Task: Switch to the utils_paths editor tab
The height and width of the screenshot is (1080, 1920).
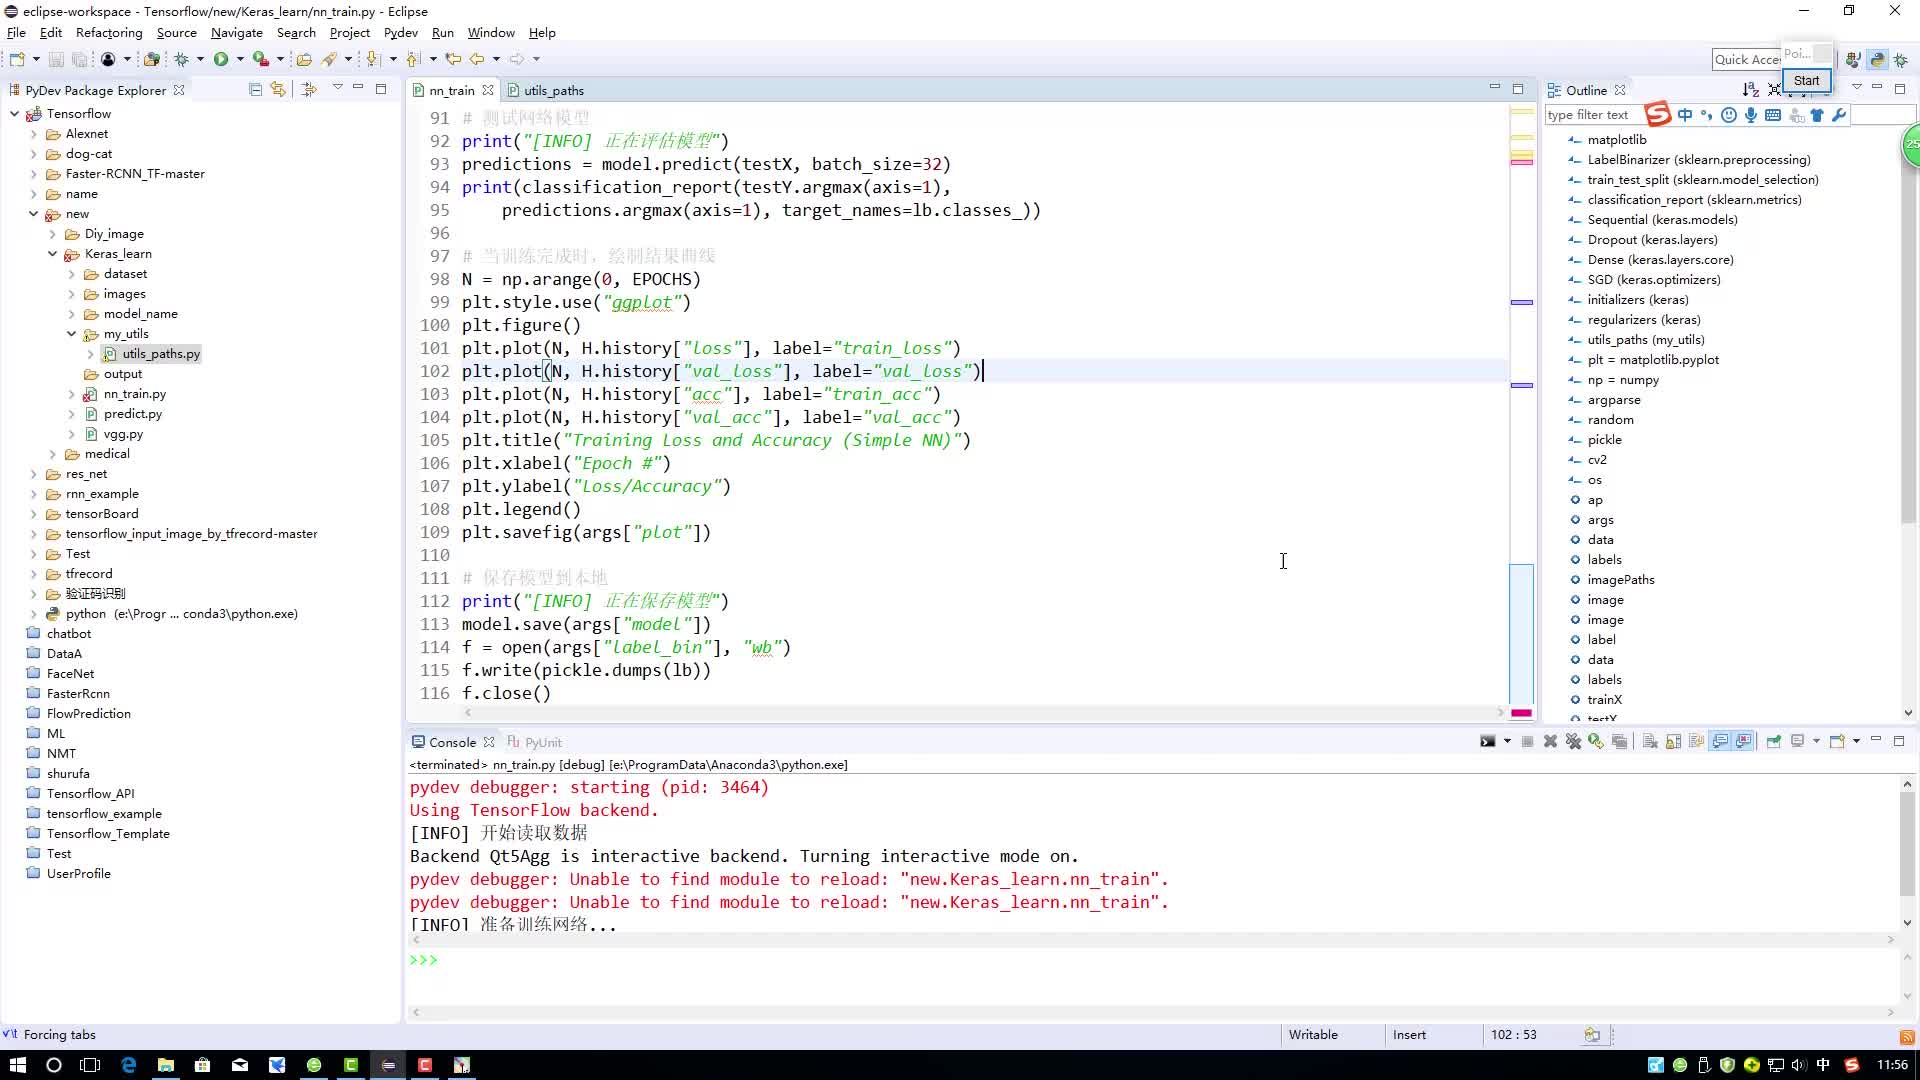Action: (546, 90)
